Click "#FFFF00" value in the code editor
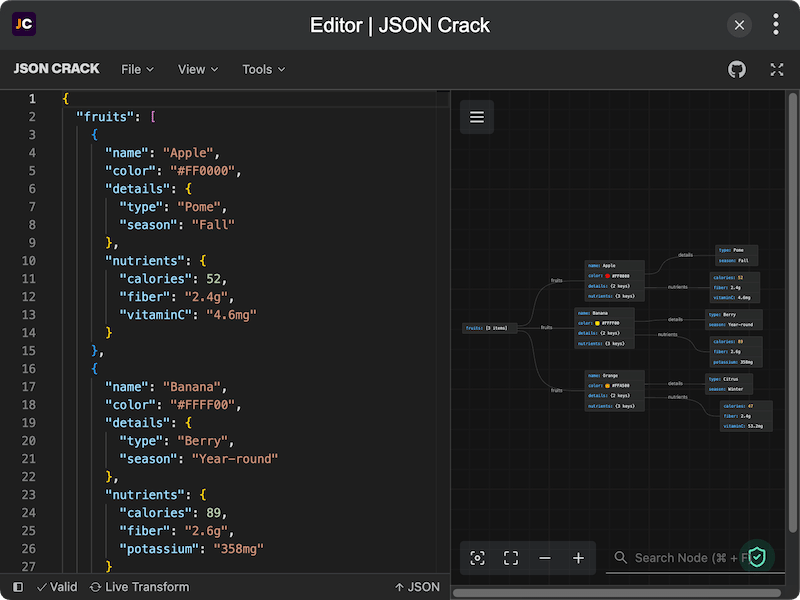Screen dimensions: 800x600 point(202,405)
